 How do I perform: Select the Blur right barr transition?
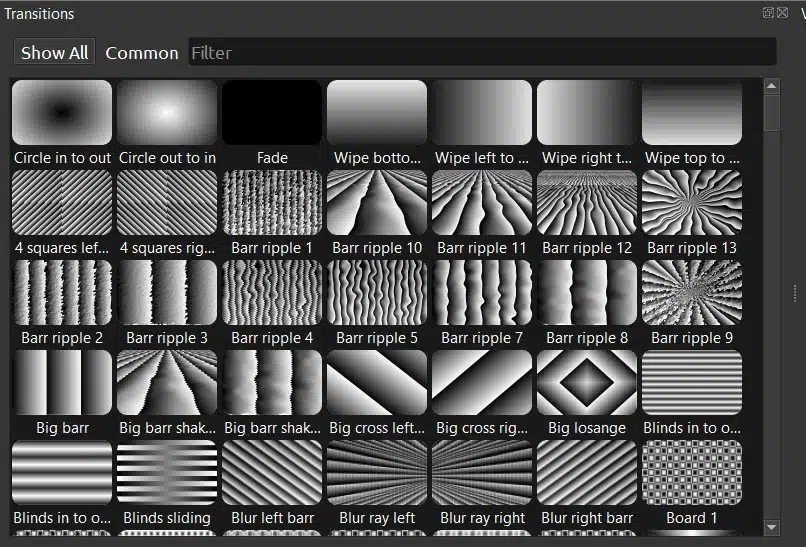coord(587,473)
